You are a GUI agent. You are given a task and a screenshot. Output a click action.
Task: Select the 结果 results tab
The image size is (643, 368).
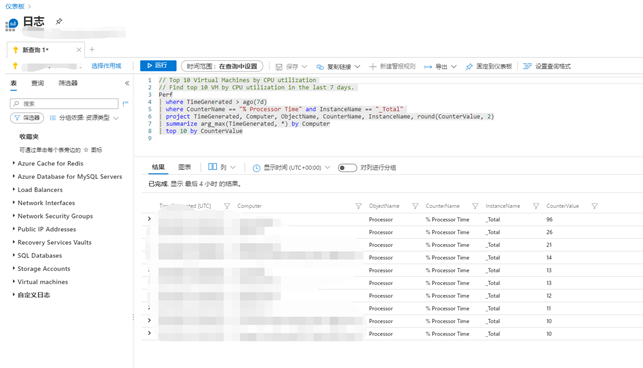point(158,167)
